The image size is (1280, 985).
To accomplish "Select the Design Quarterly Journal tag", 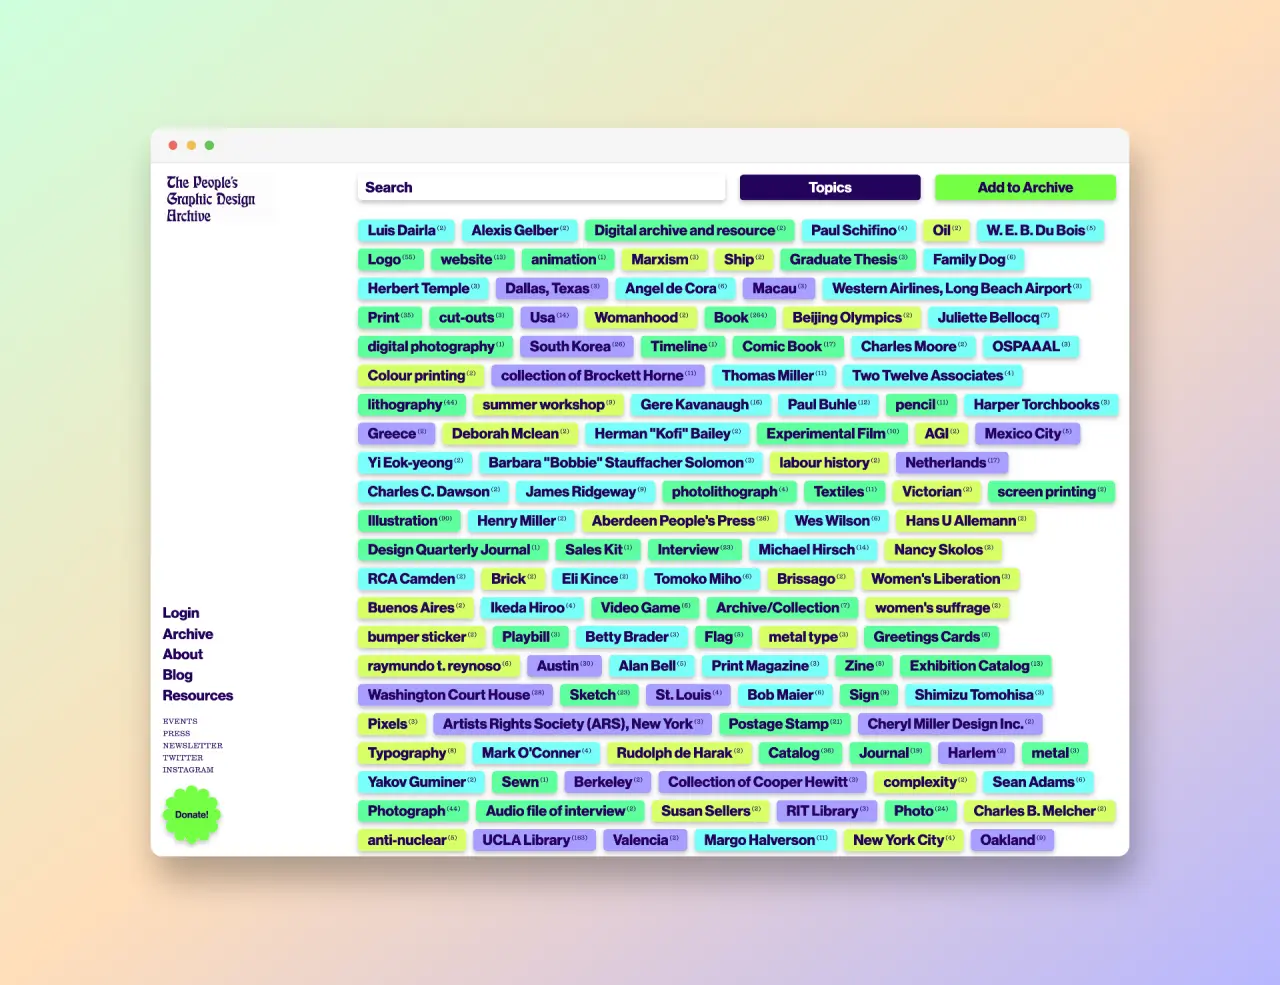I will click(453, 549).
